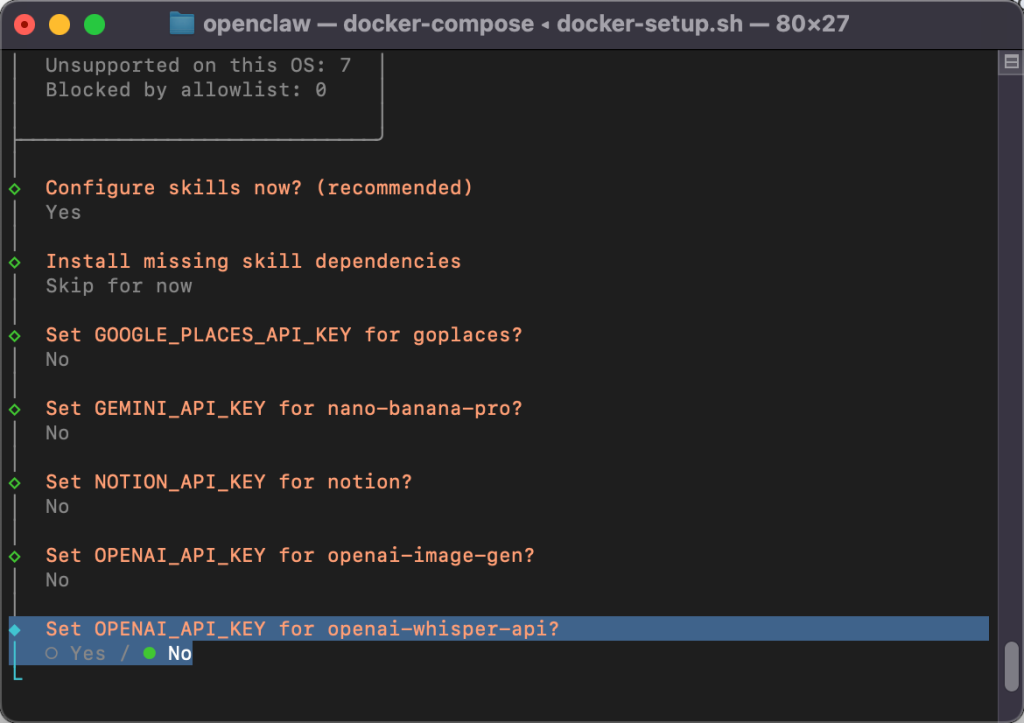Click the 'No' answer under GOOGLE_PLACES_API_KEY
The width and height of the screenshot is (1024, 723).
pos(58,359)
